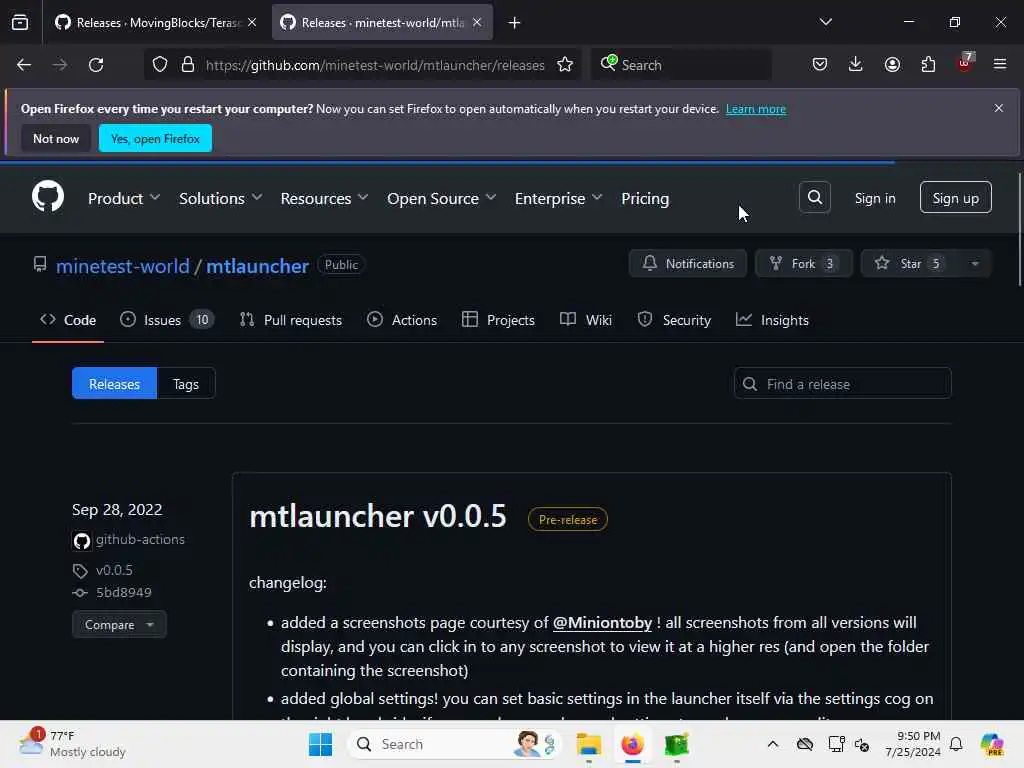Click the Pricing link

(645, 199)
